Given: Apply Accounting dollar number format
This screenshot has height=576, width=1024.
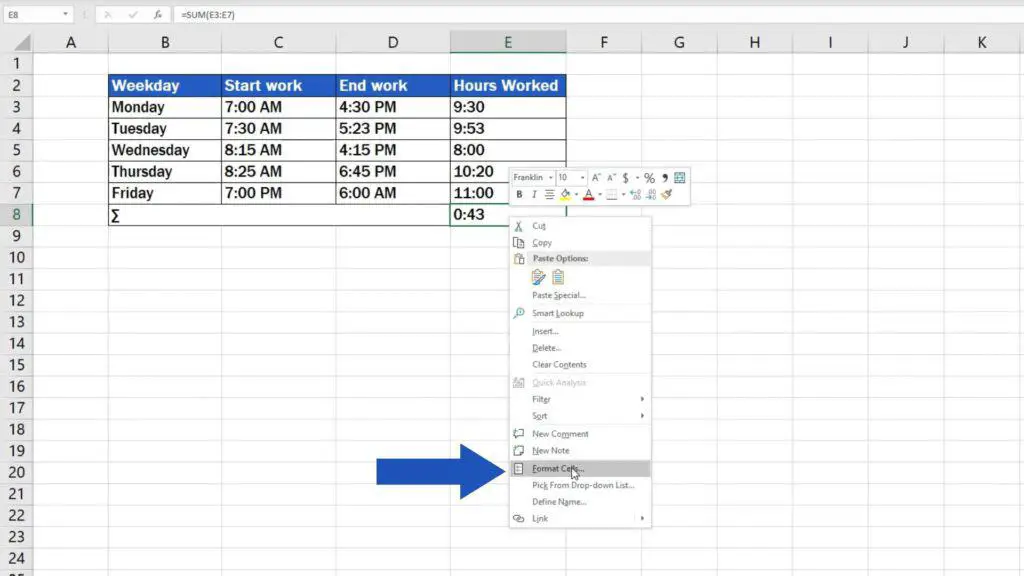Looking at the screenshot, I should 626,178.
